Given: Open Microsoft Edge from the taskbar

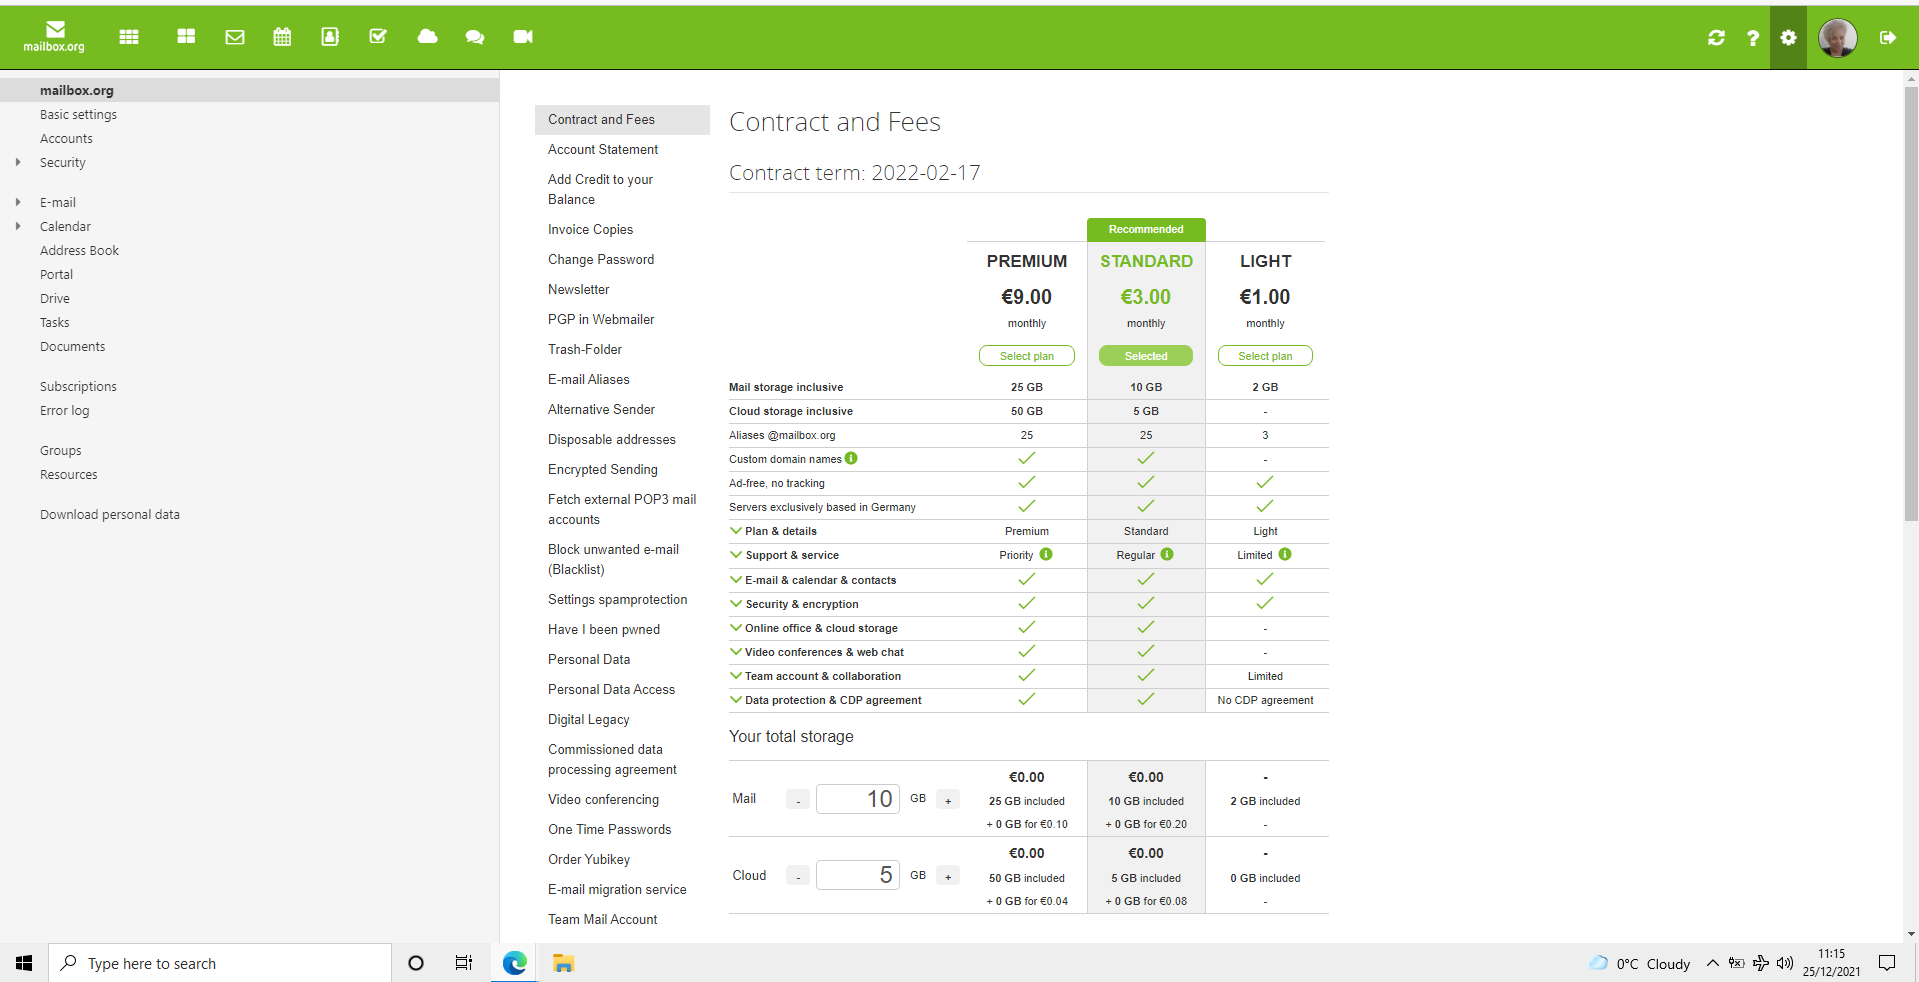Looking at the screenshot, I should pyautogui.click(x=515, y=963).
